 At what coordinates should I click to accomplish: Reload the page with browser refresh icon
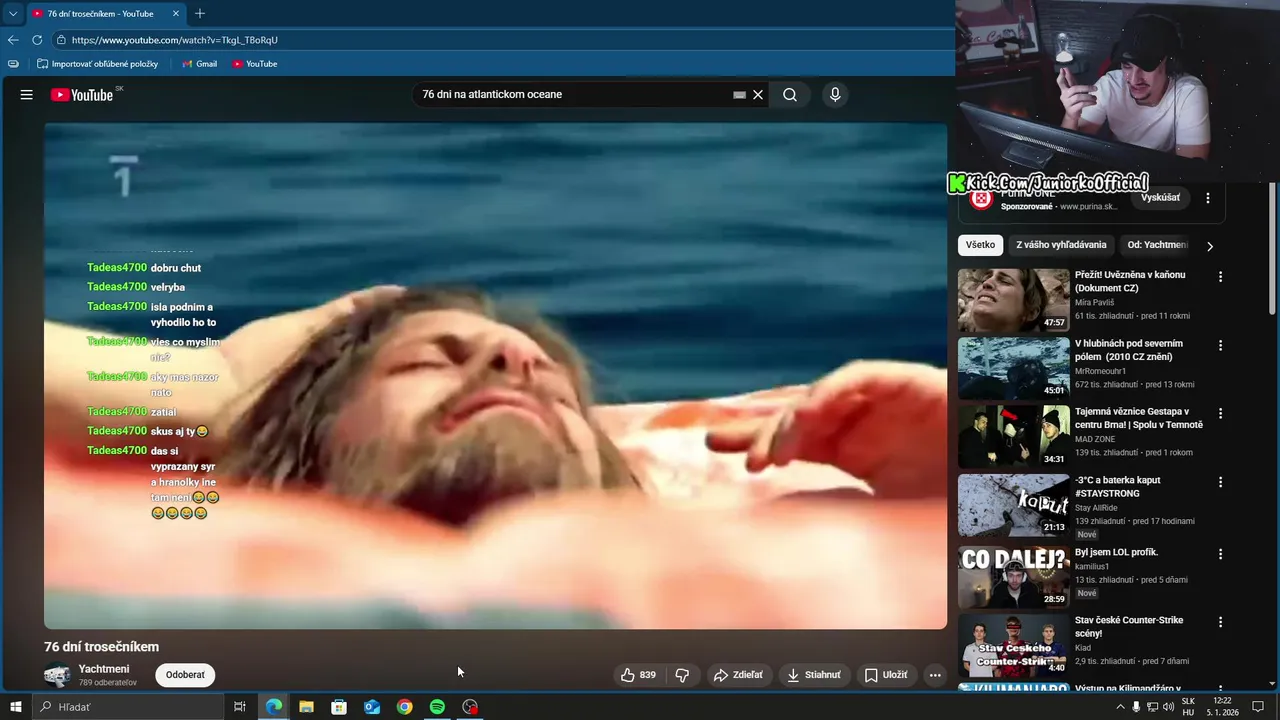37,40
